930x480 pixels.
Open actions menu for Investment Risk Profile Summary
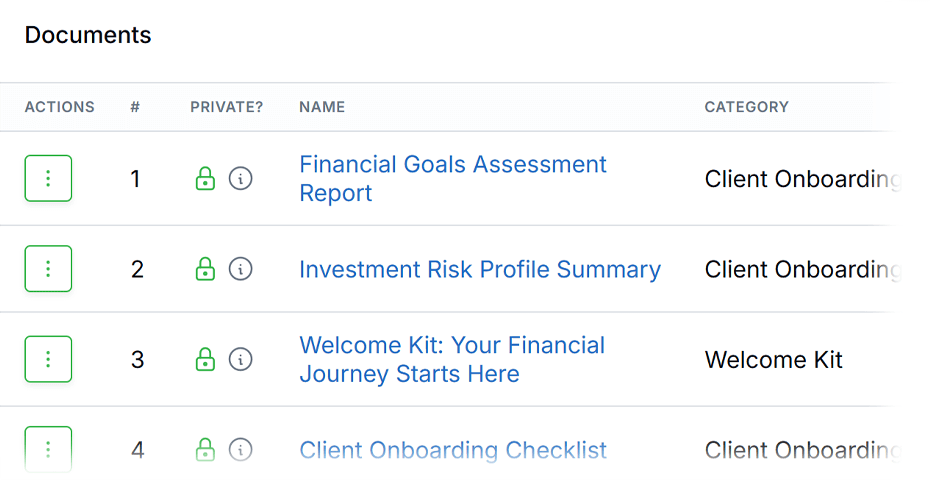pos(48,269)
